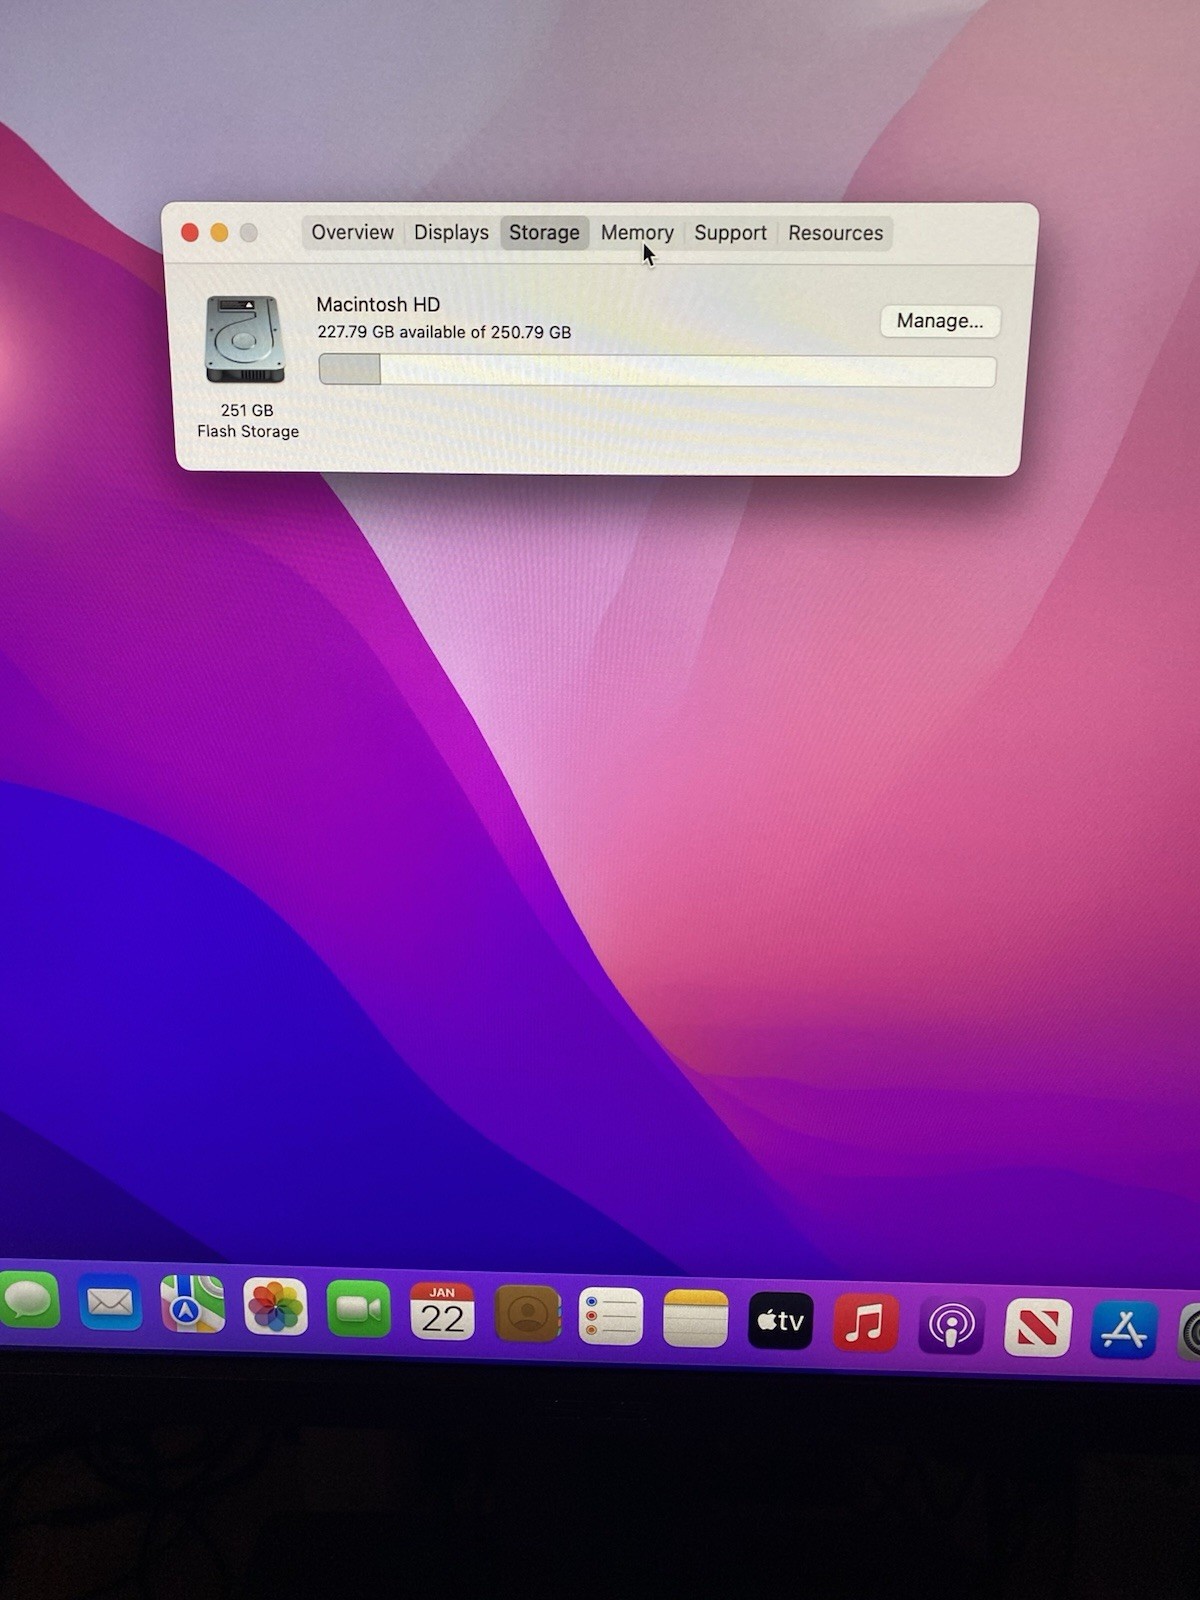Open the Resources tab
Viewport: 1200px width, 1600px height.
click(836, 233)
